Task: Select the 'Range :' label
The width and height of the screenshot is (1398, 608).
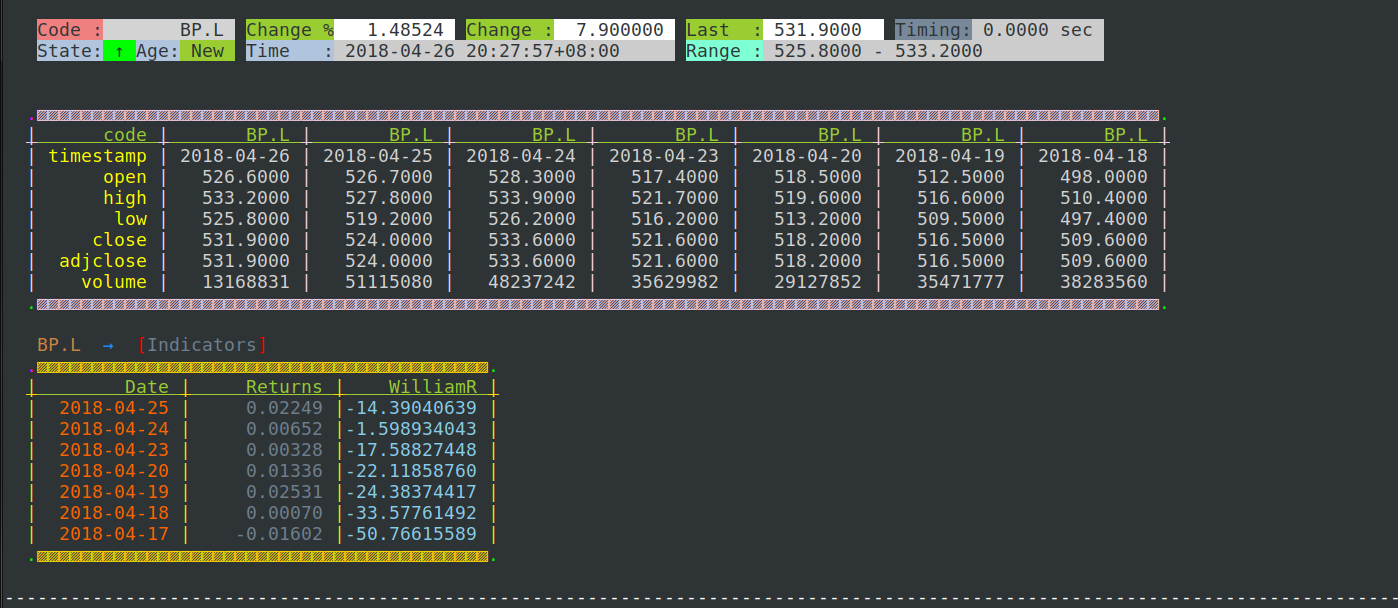Action: click(725, 51)
